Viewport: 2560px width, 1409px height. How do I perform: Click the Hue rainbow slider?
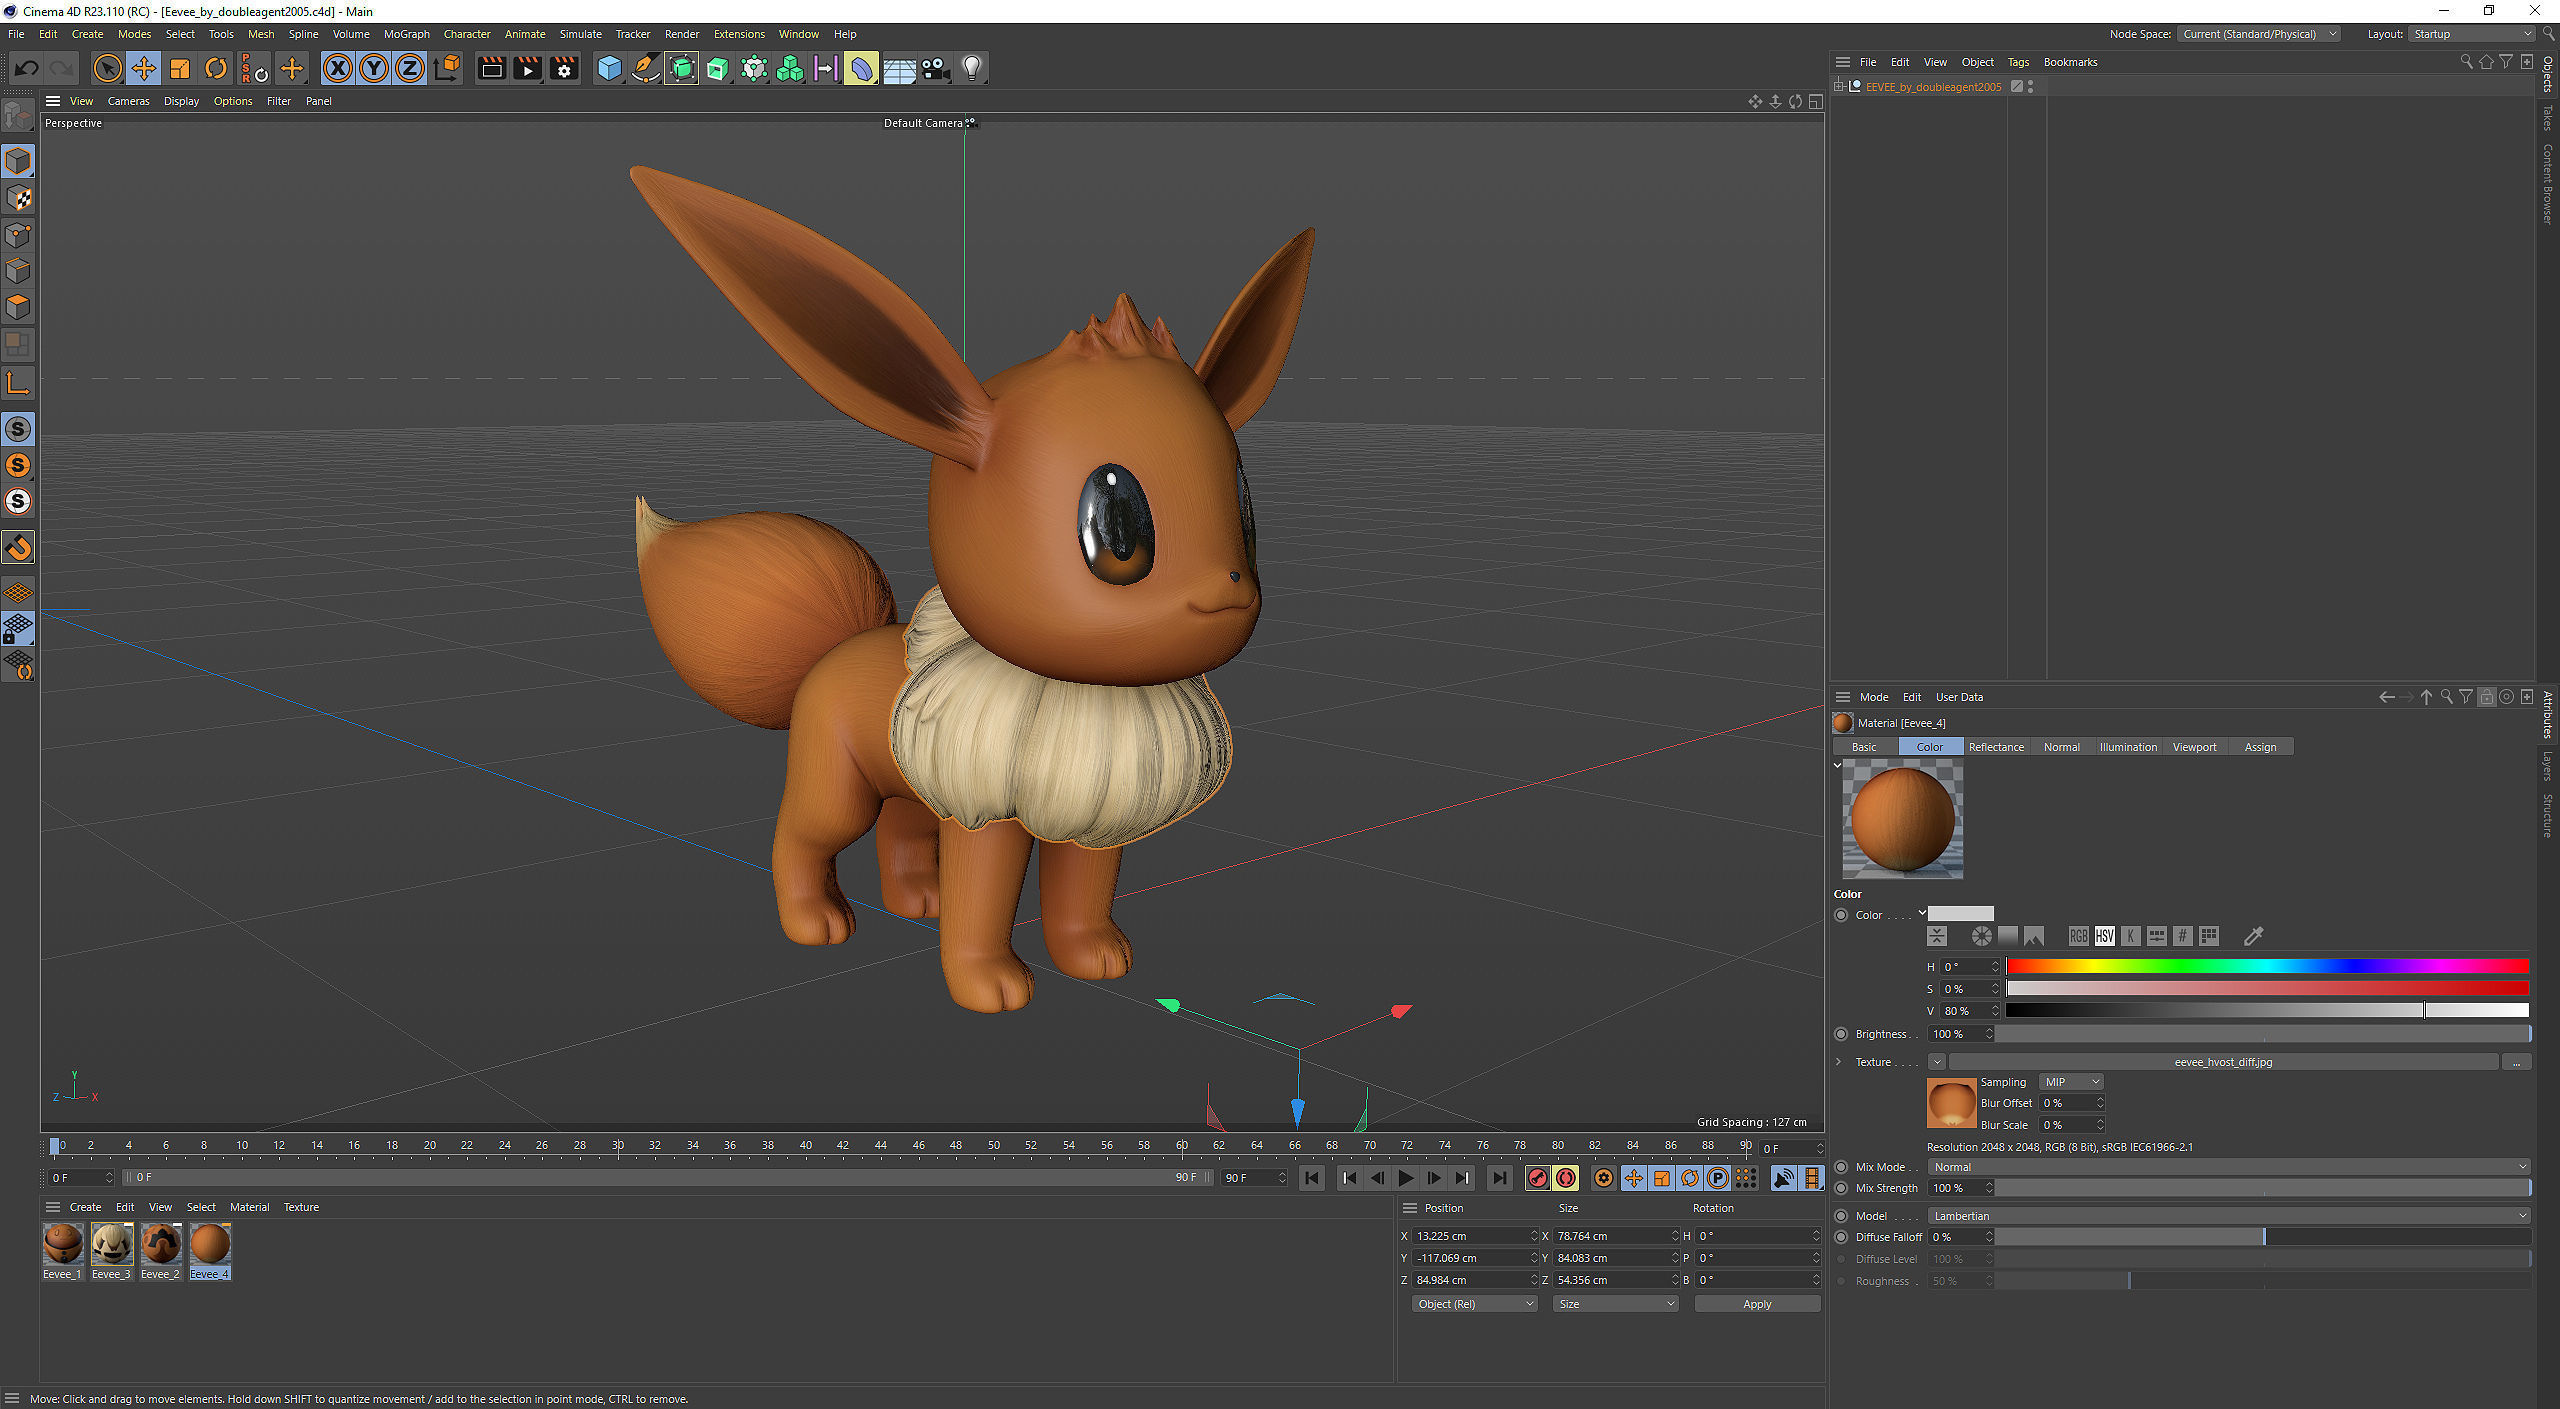click(x=2267, y=966)
